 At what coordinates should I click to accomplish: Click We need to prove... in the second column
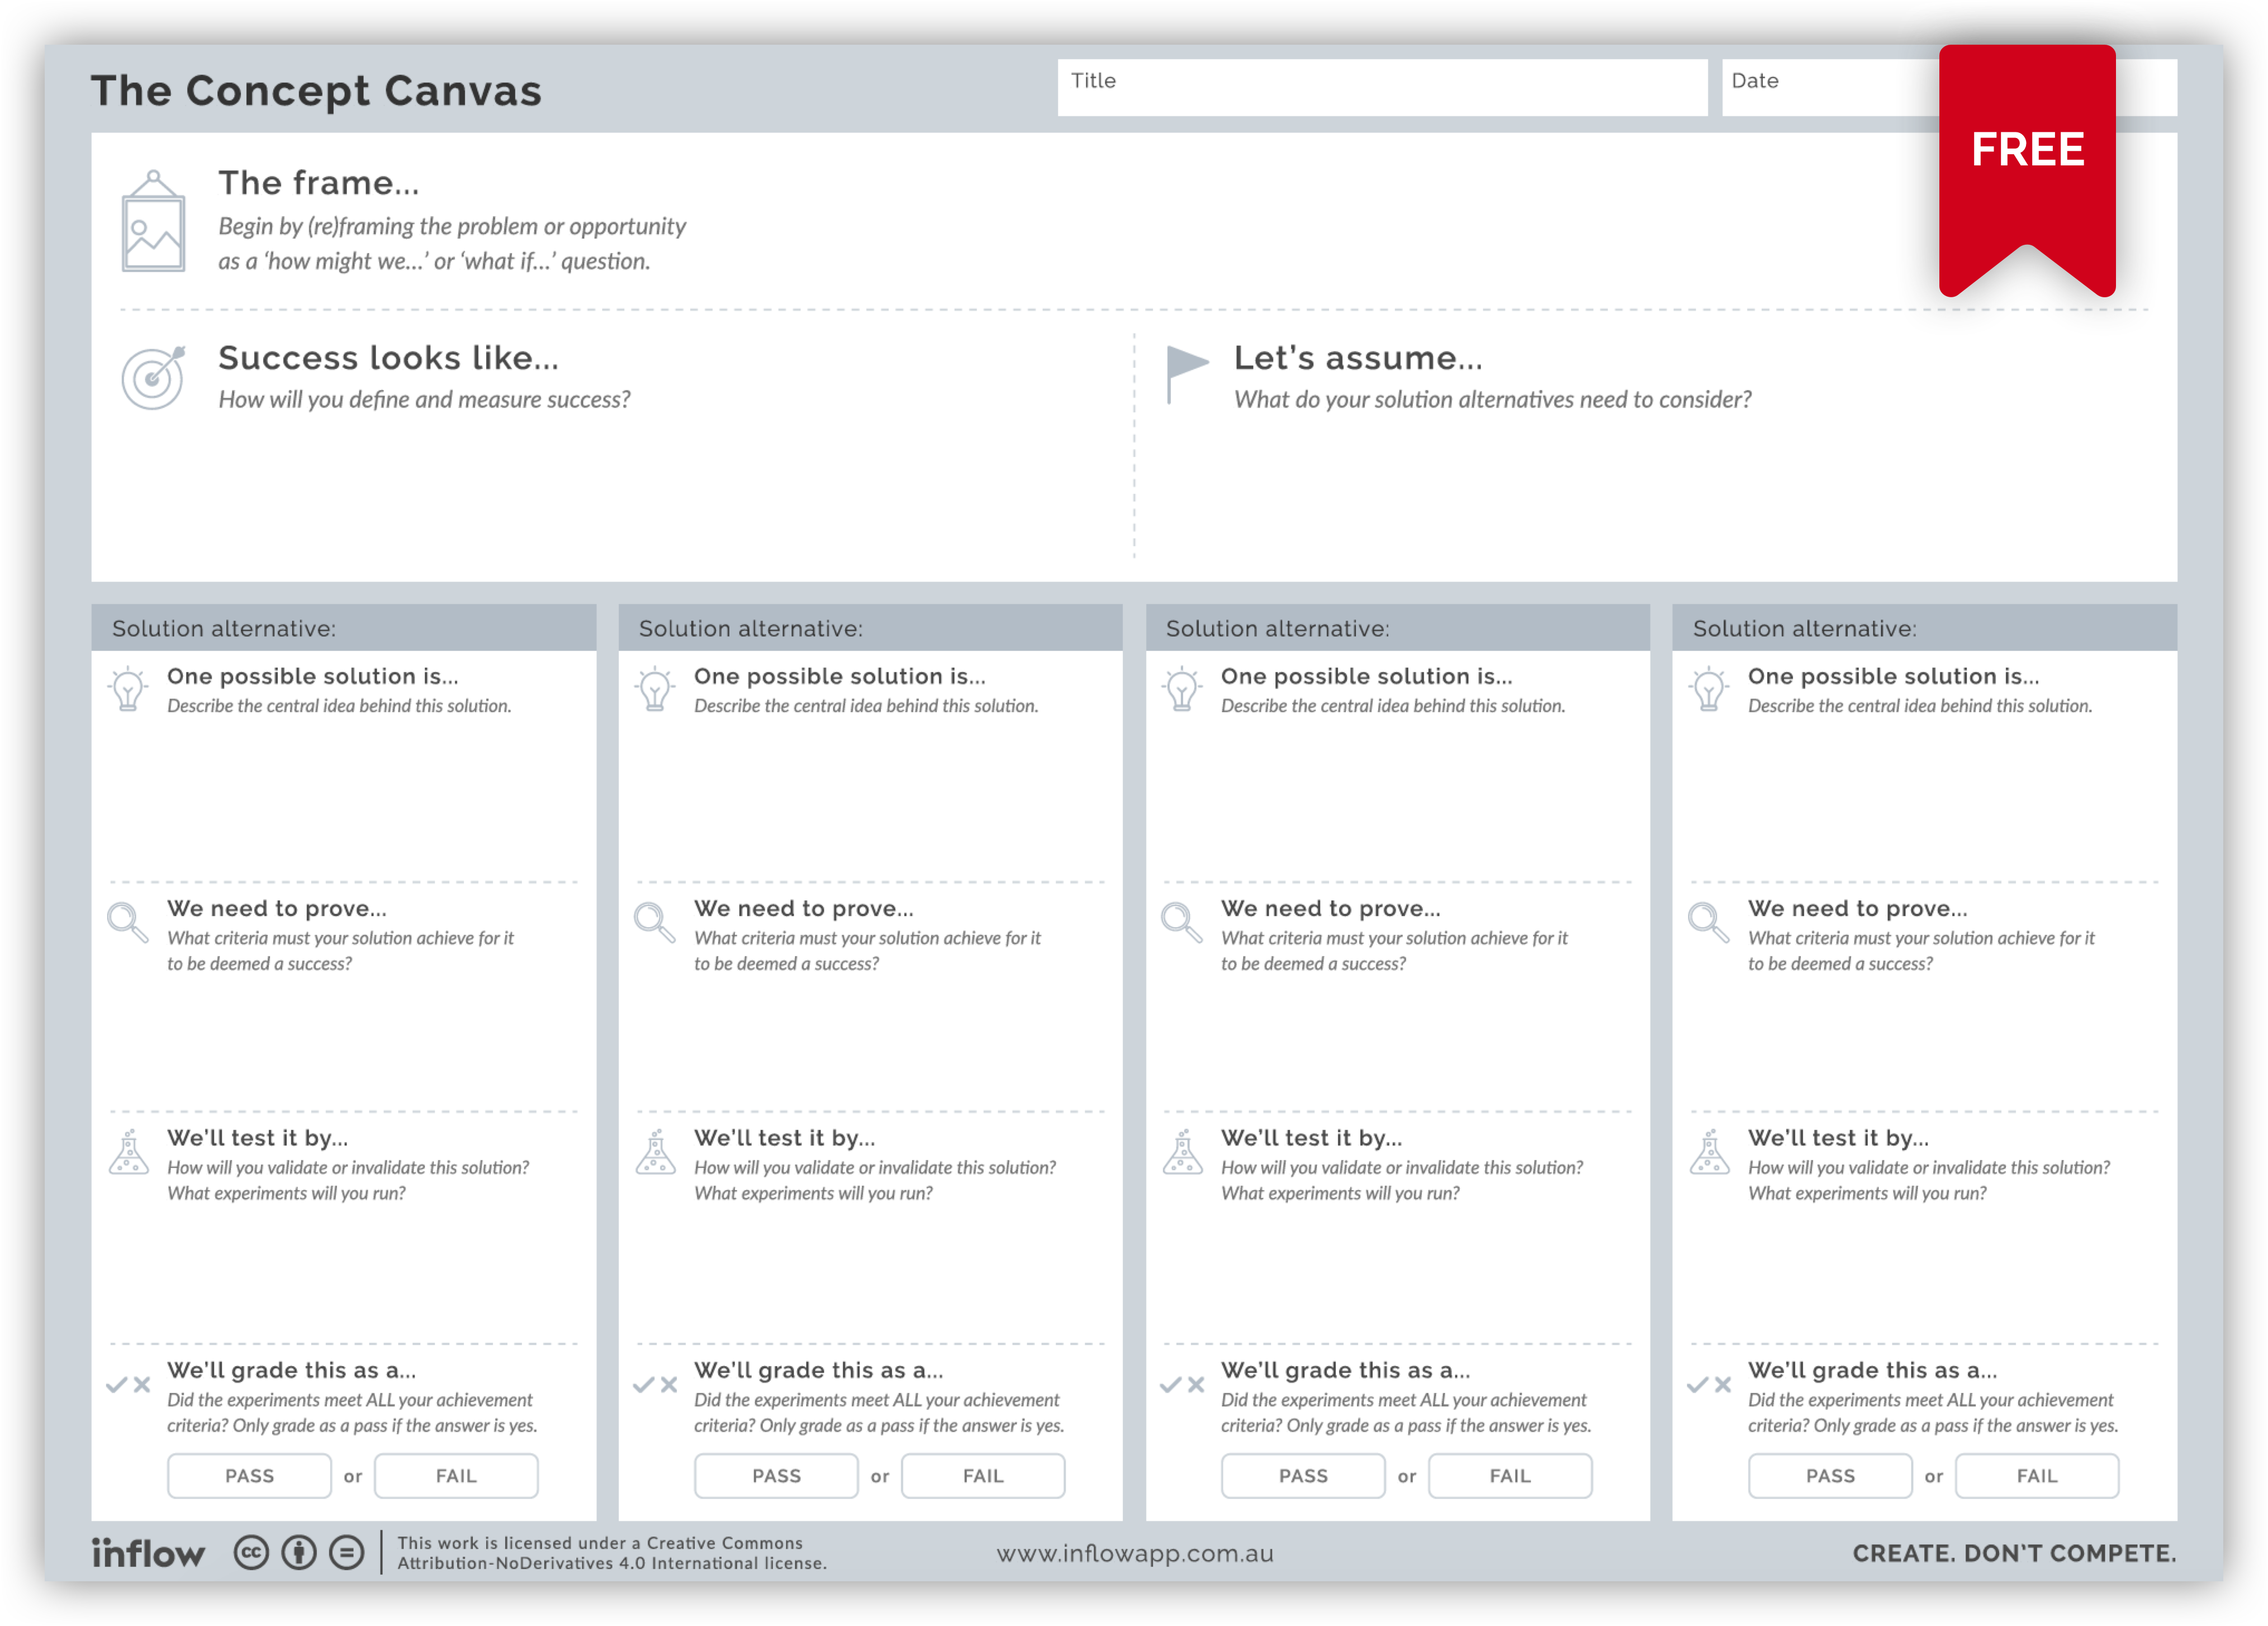point(804,908)
